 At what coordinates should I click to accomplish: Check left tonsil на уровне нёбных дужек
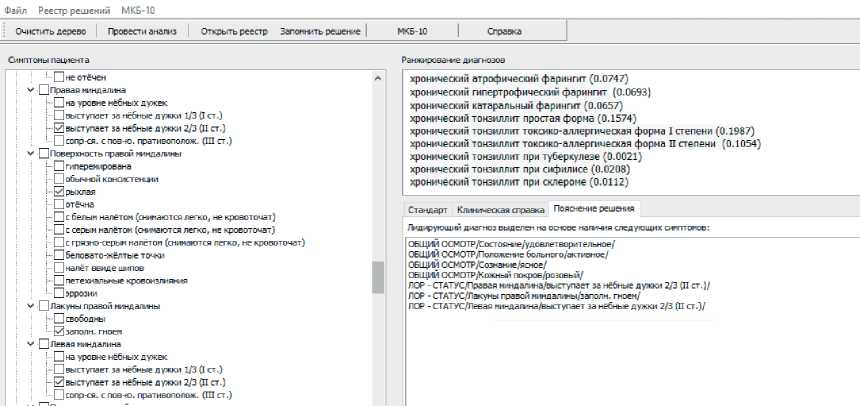(59, 357)
